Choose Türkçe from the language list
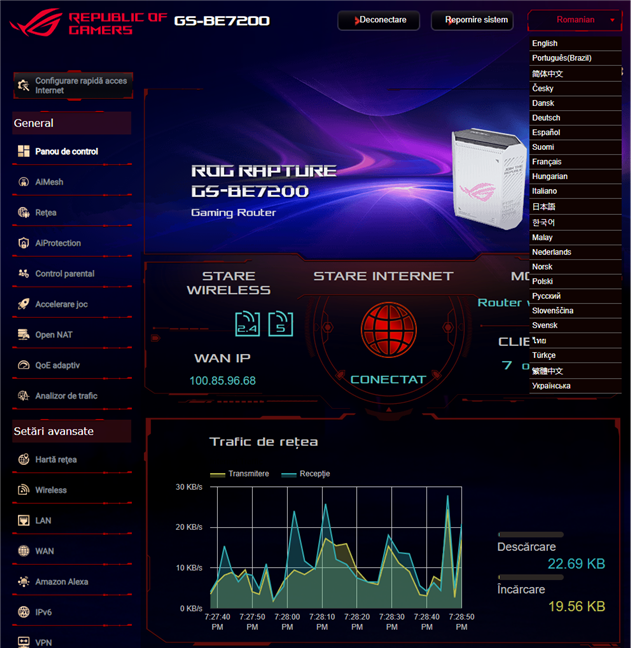The image size is (631, 648). [575, 355]
